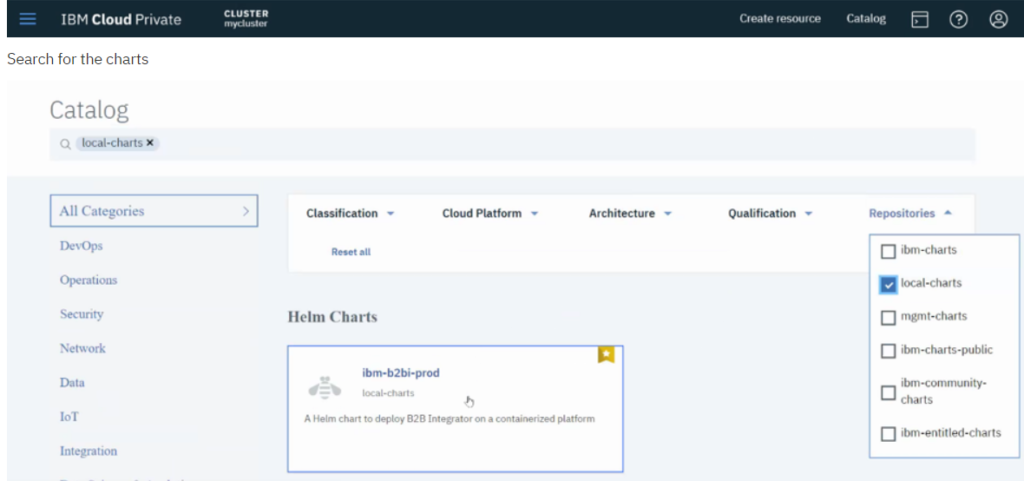Select the Operations category
Screen dimensions: 1024x481
pos(88,280)
